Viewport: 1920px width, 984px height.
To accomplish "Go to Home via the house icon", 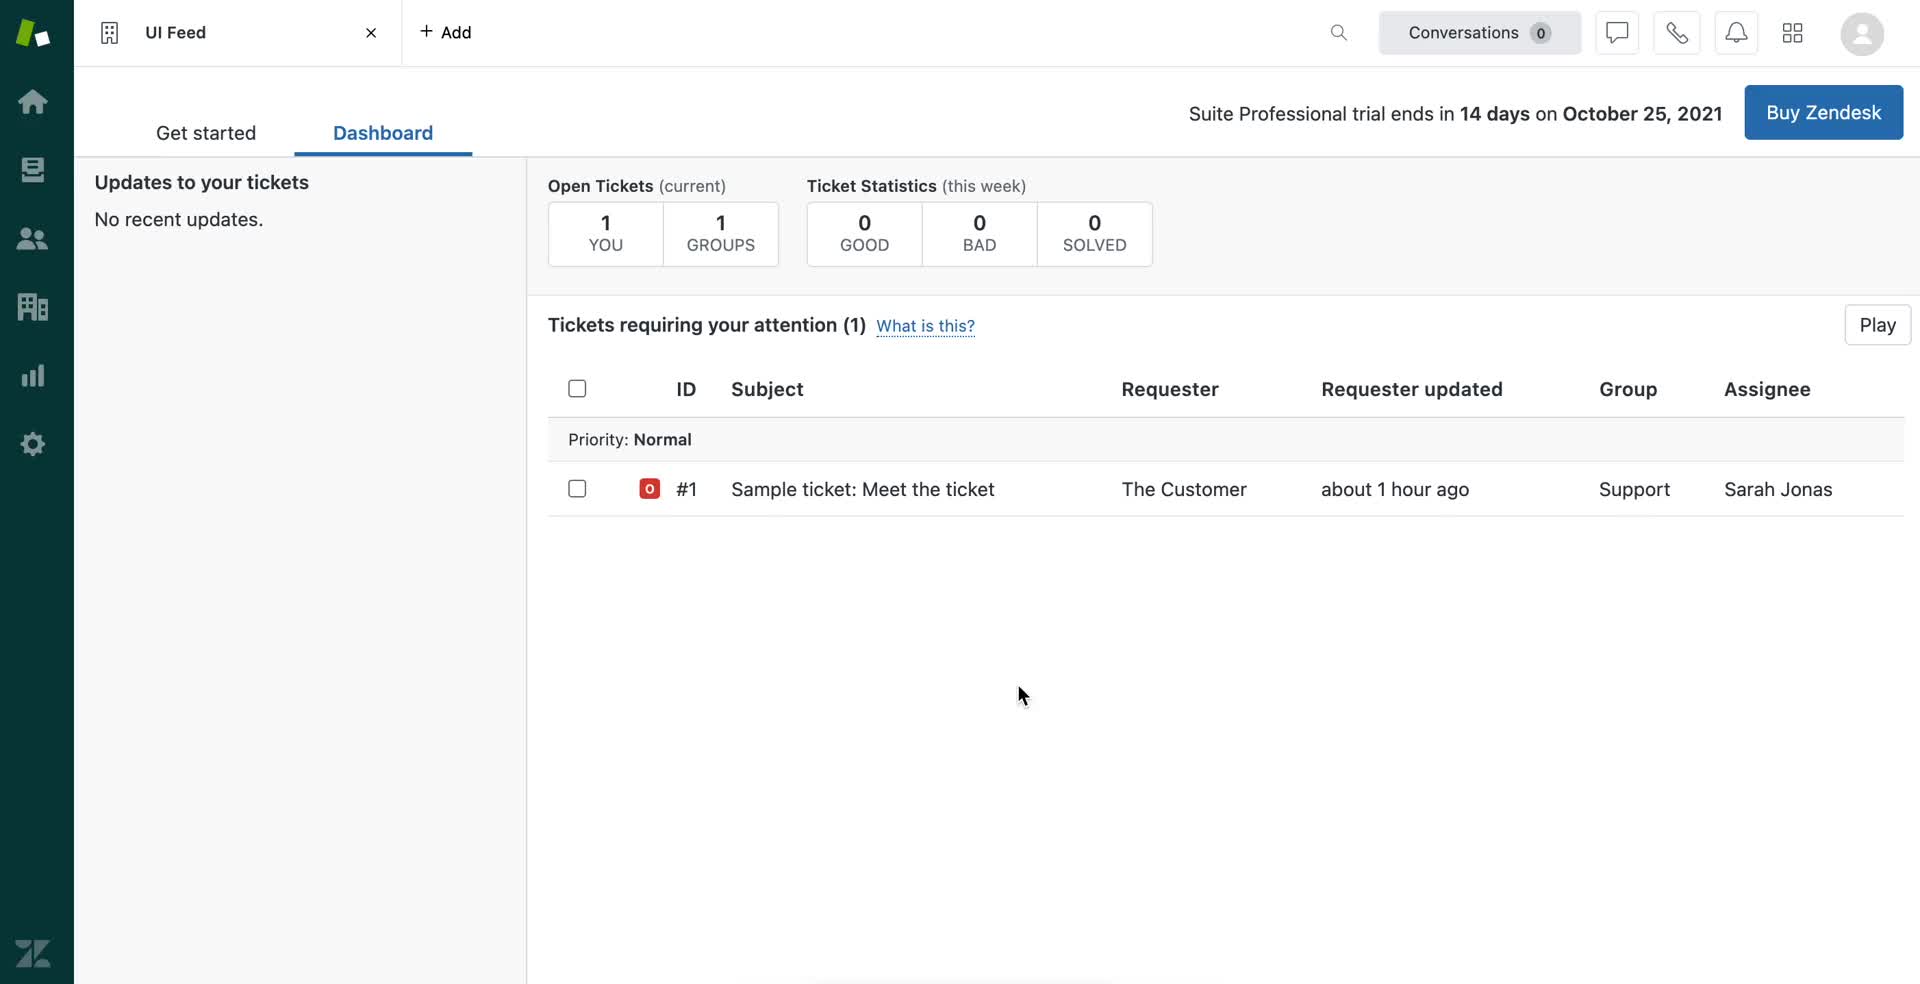I will point(32,101).
